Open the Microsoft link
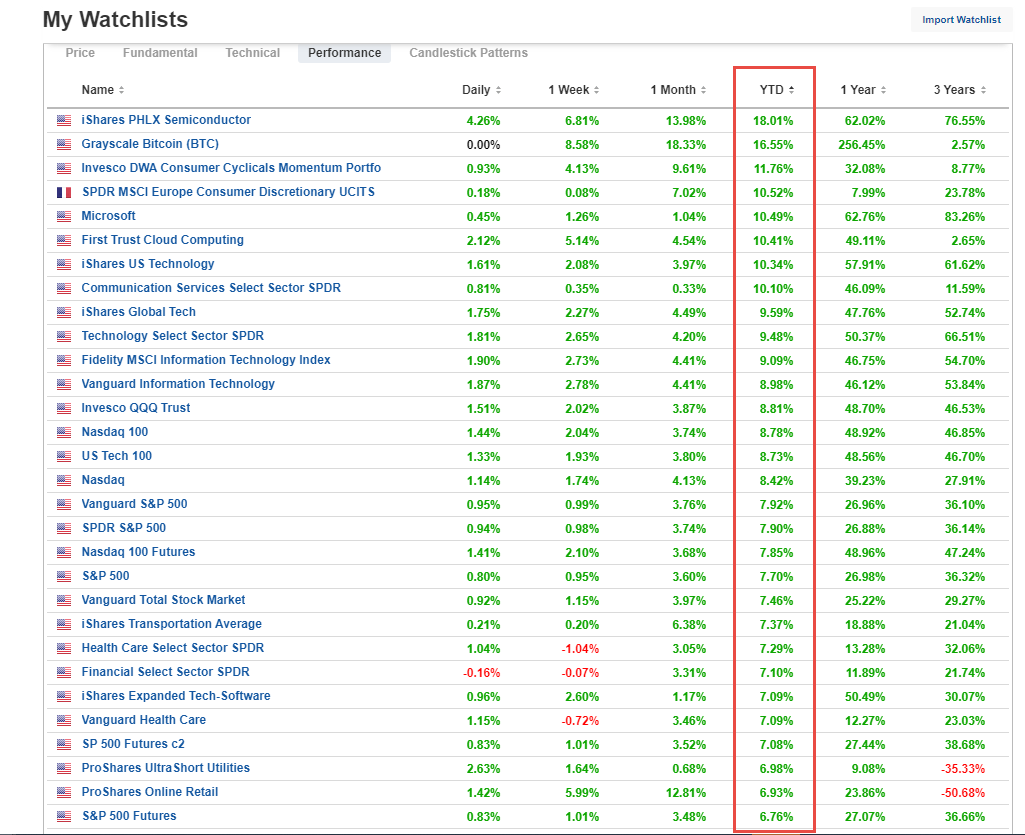Viewport: 1025px width, 835px height. [x=109, y=216]
